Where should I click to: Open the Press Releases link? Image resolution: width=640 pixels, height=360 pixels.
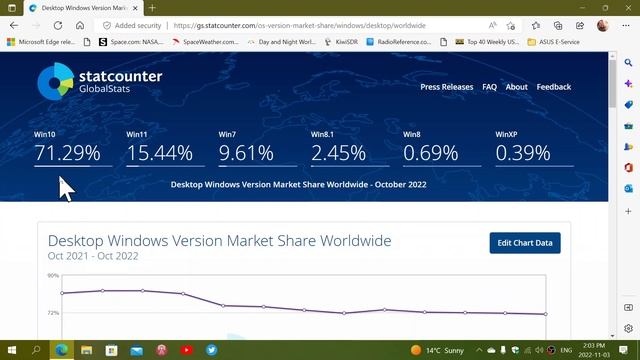[447, 87]
